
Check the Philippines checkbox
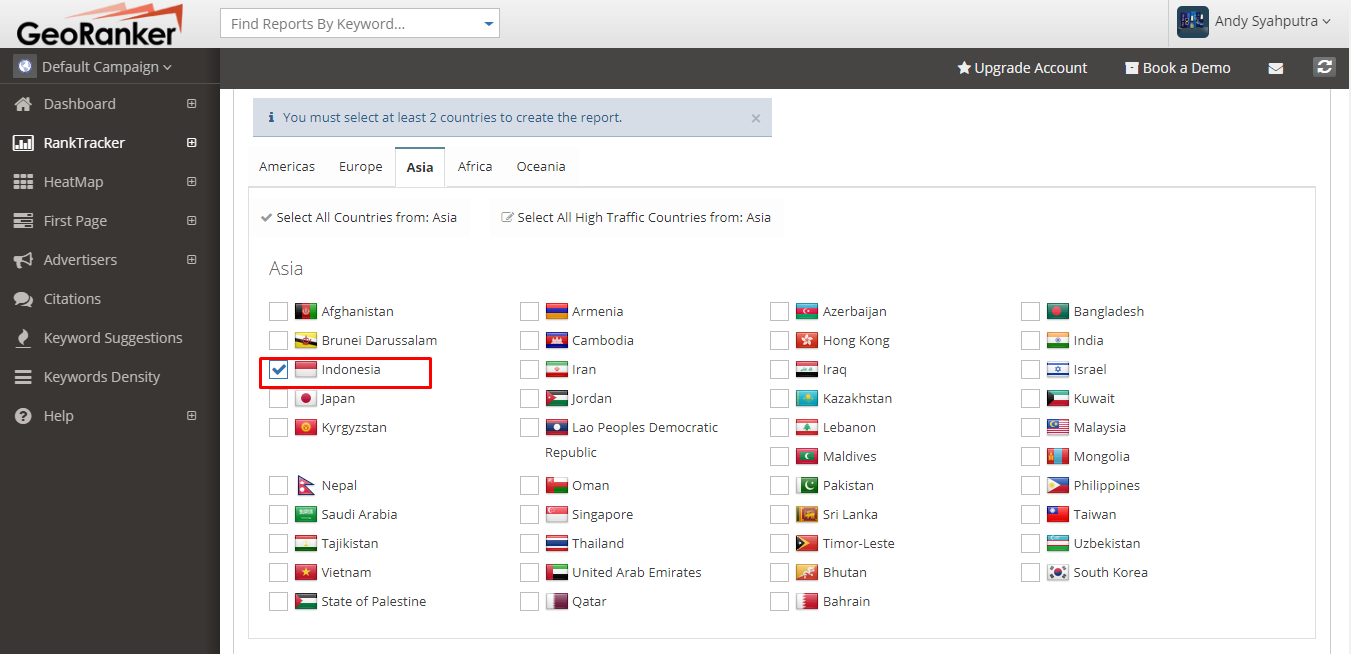pos(1031,485)
